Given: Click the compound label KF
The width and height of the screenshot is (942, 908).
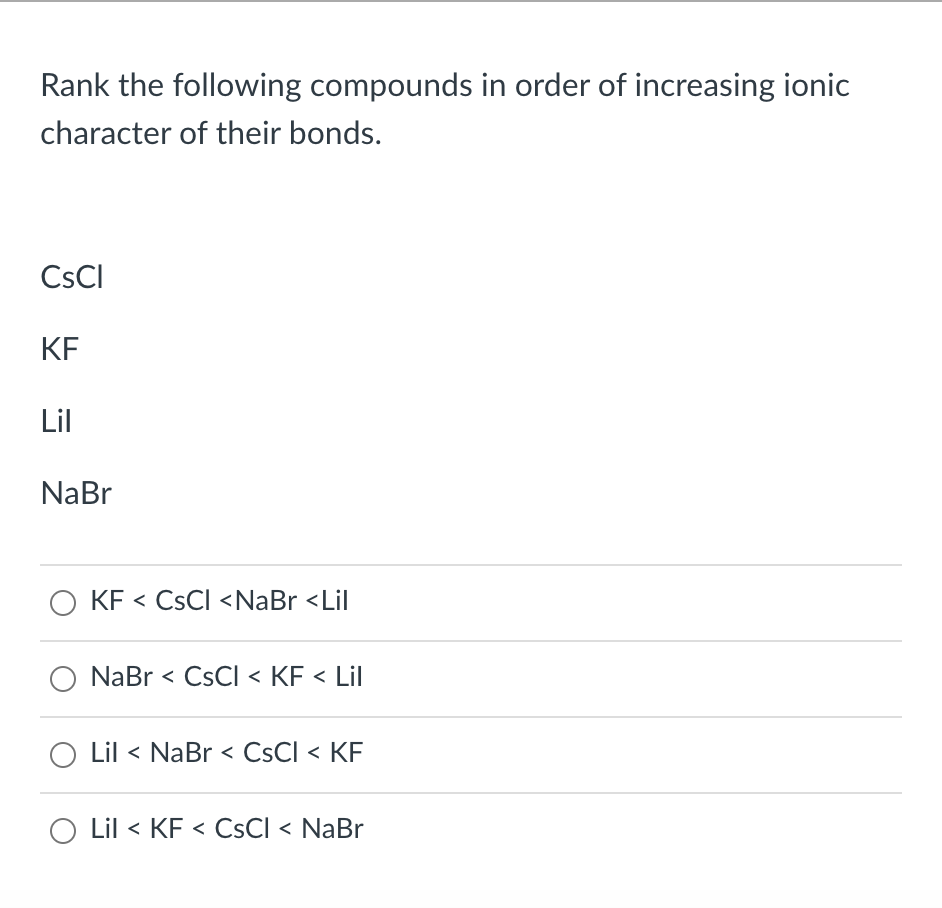Looking at the screenshot, I should click(59, 349).
